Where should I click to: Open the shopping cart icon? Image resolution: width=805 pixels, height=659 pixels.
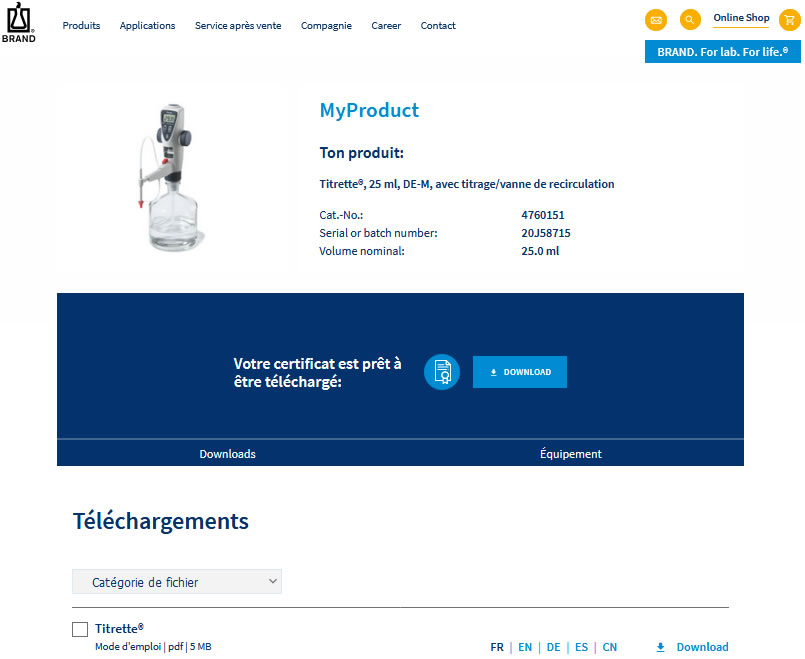pos(790,20)
